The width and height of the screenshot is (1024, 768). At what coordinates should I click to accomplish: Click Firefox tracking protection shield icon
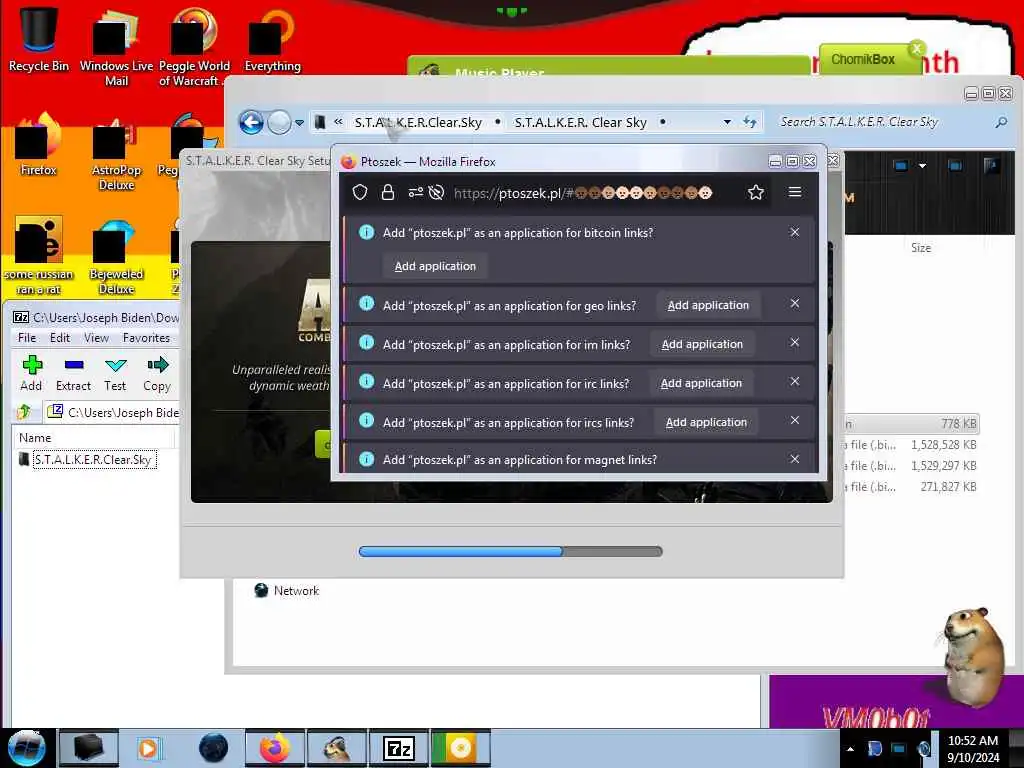click(360, 192)
